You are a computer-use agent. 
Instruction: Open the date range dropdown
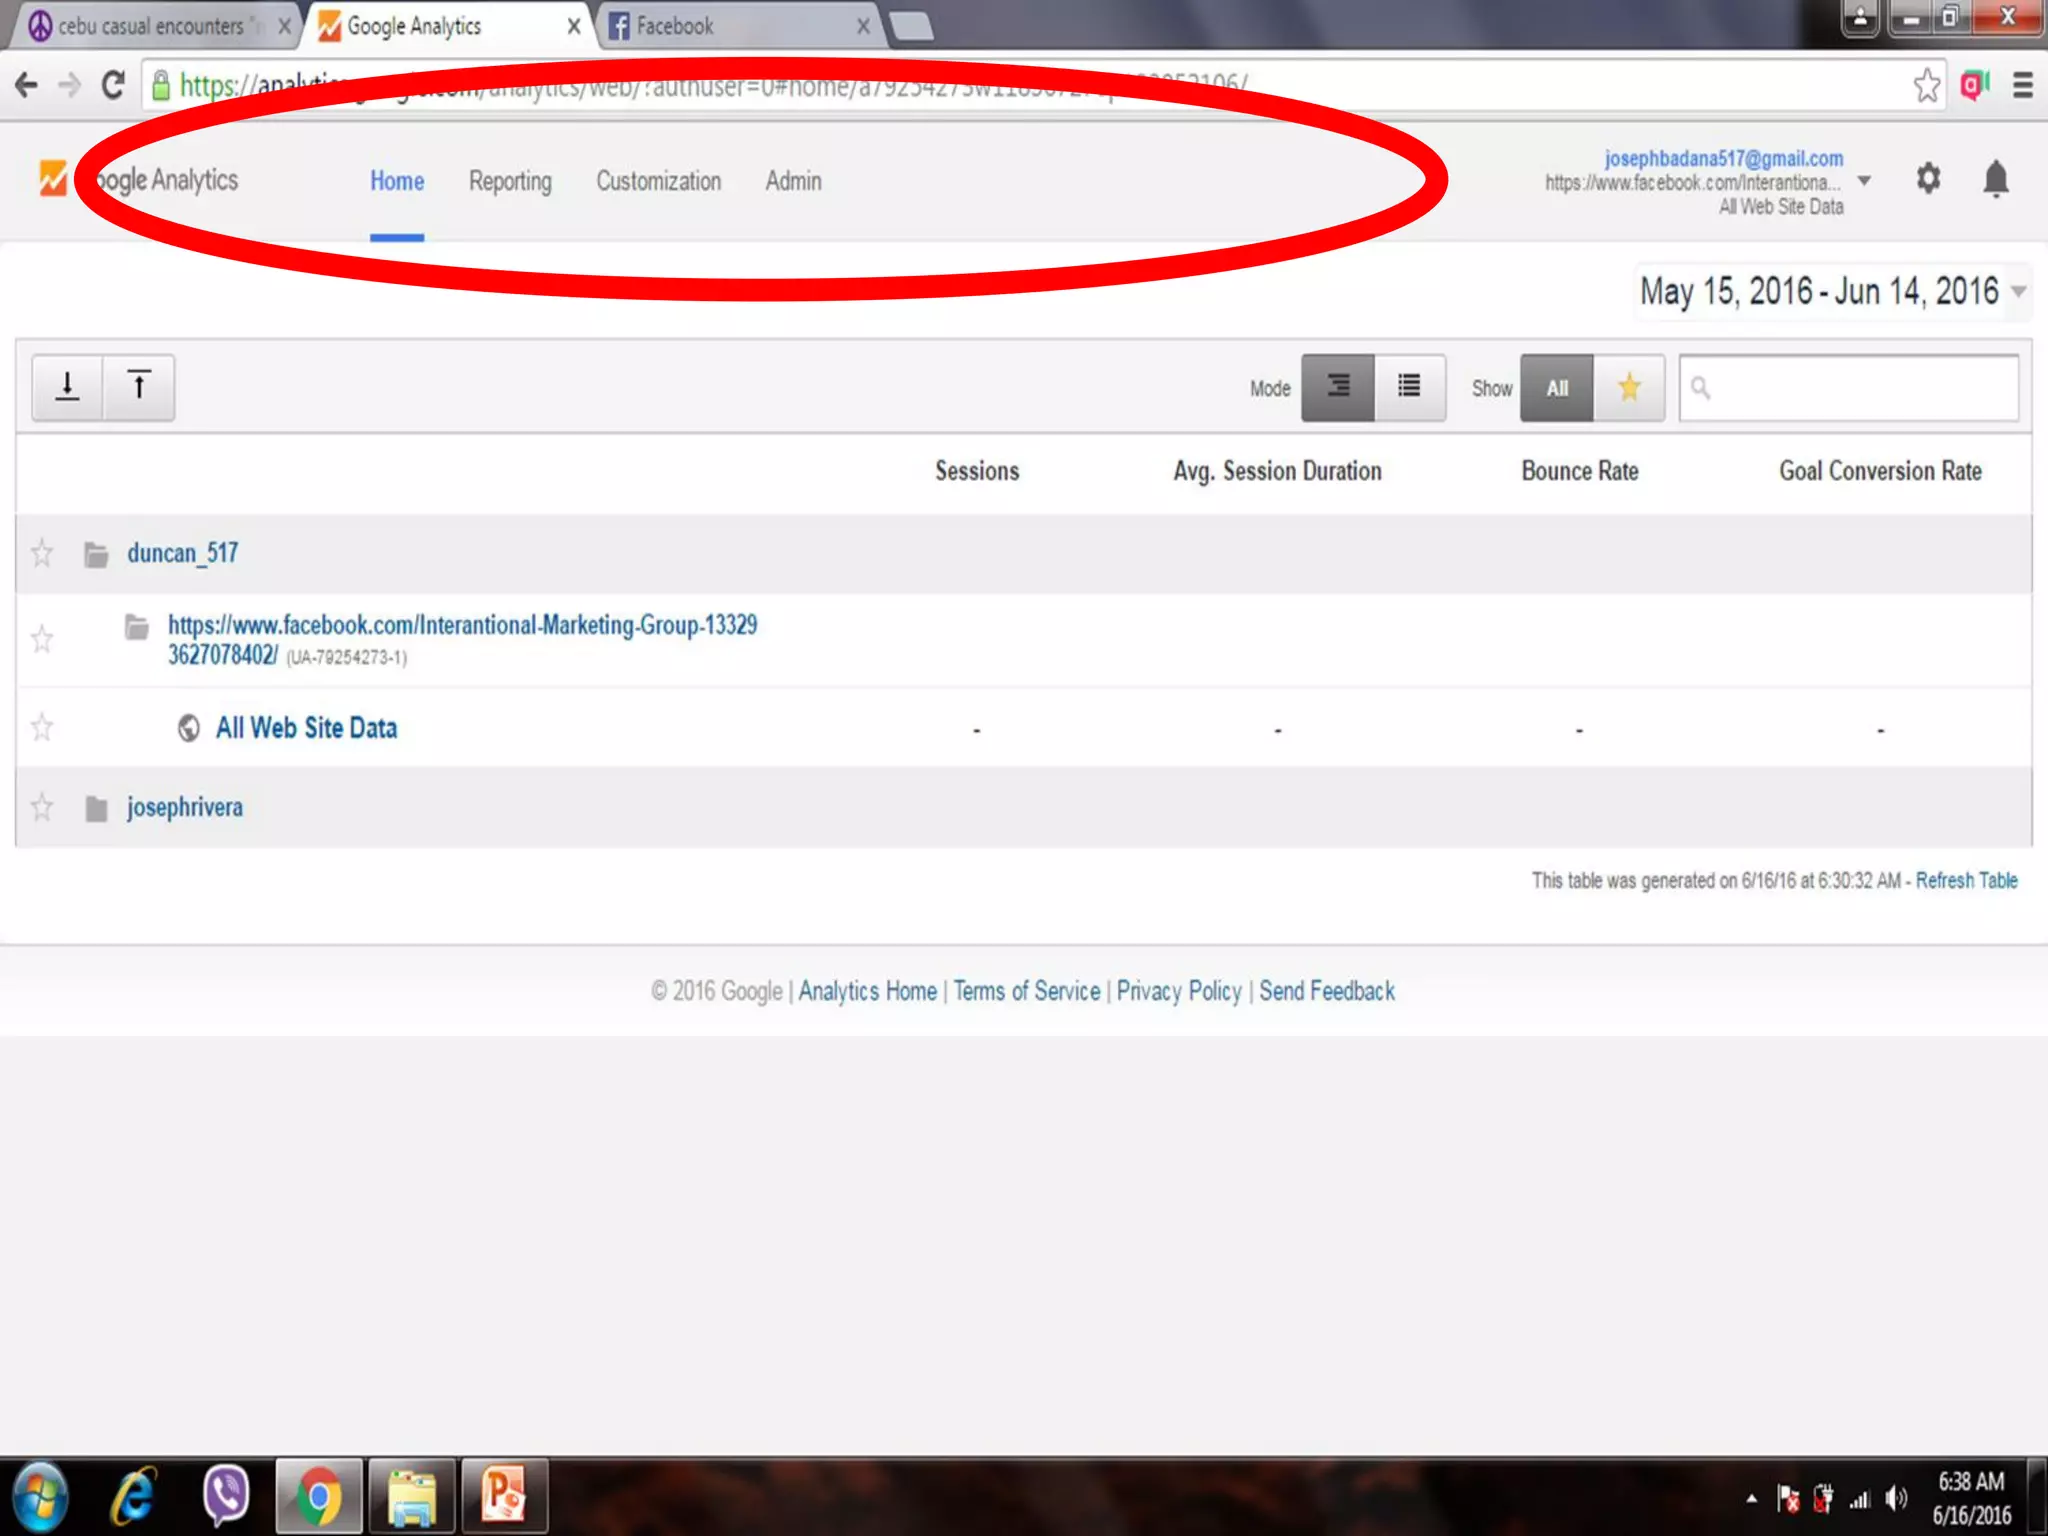coord(1830,292)
